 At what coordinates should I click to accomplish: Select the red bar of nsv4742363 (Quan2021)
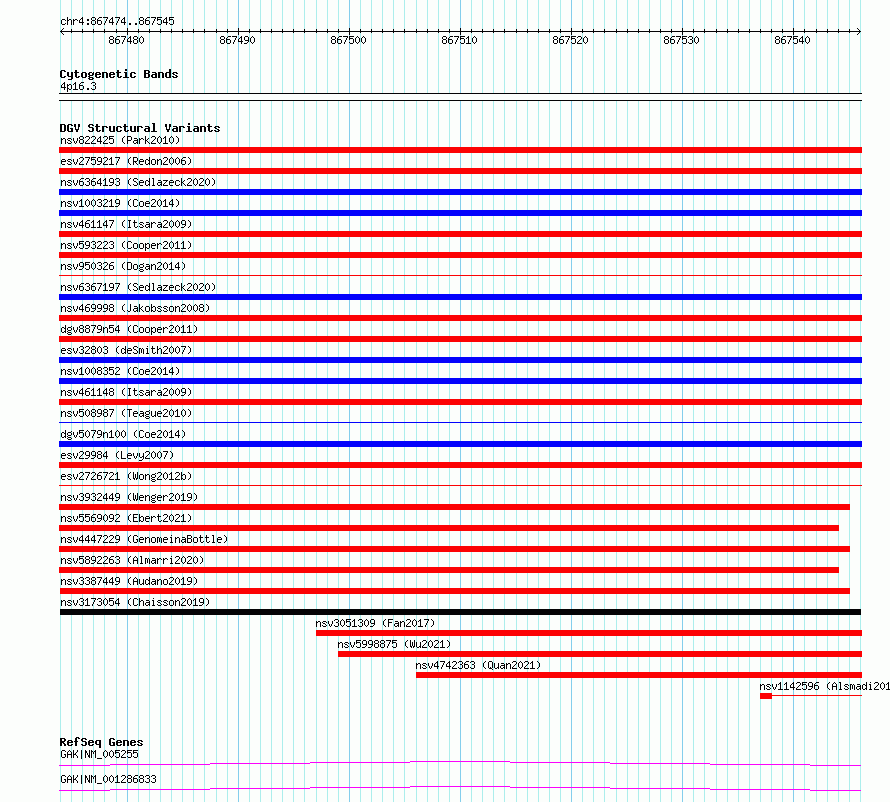[639, 675]
